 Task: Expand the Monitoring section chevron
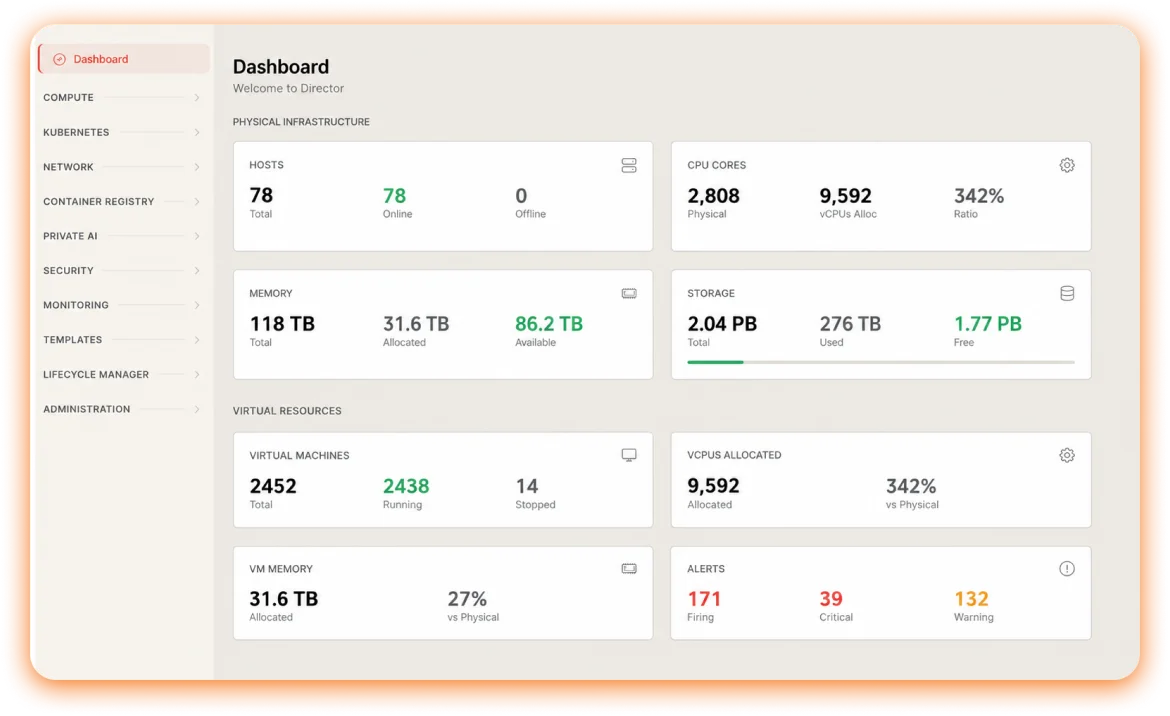coord(197,305)
